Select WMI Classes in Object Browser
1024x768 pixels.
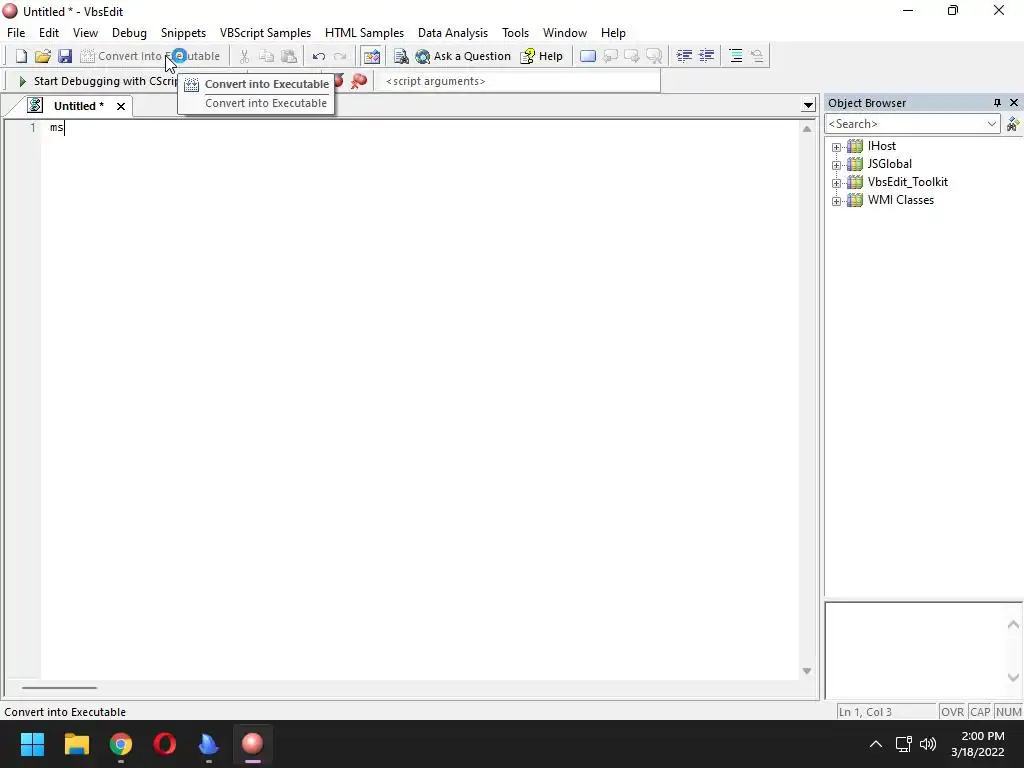tap(901, 200)
